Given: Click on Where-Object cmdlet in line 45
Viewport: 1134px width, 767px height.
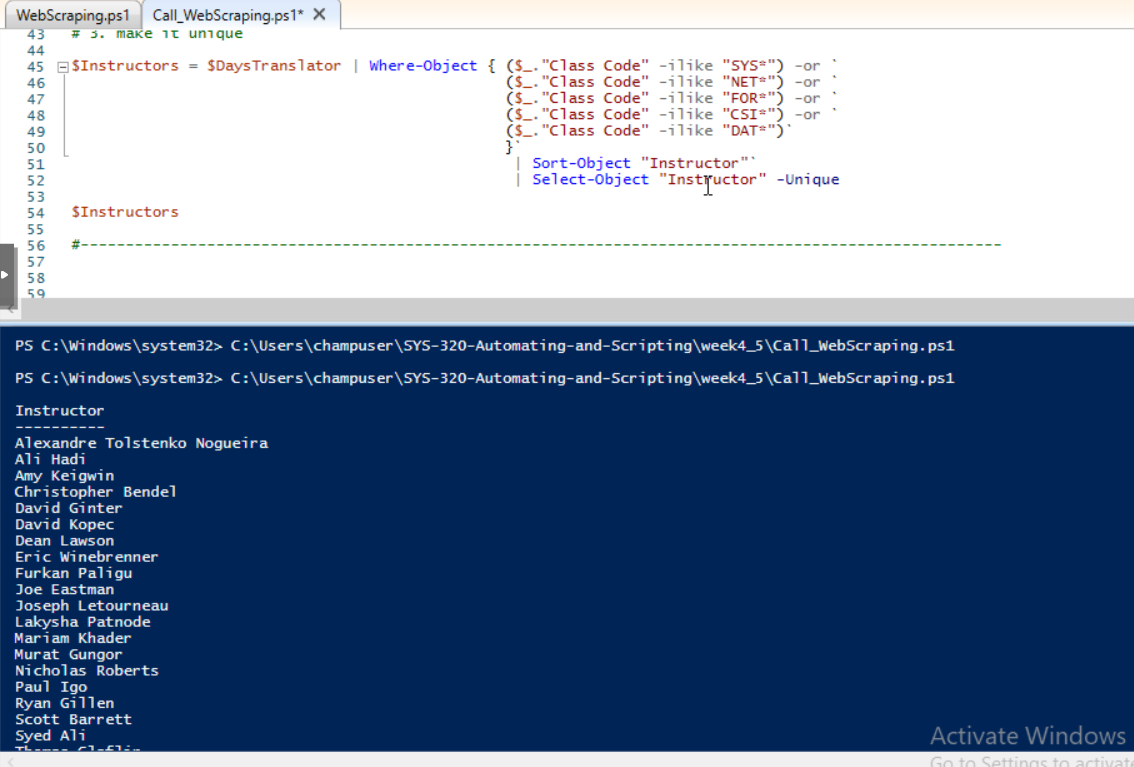Looking at the screenshot, I should click(x=423, y=66).
